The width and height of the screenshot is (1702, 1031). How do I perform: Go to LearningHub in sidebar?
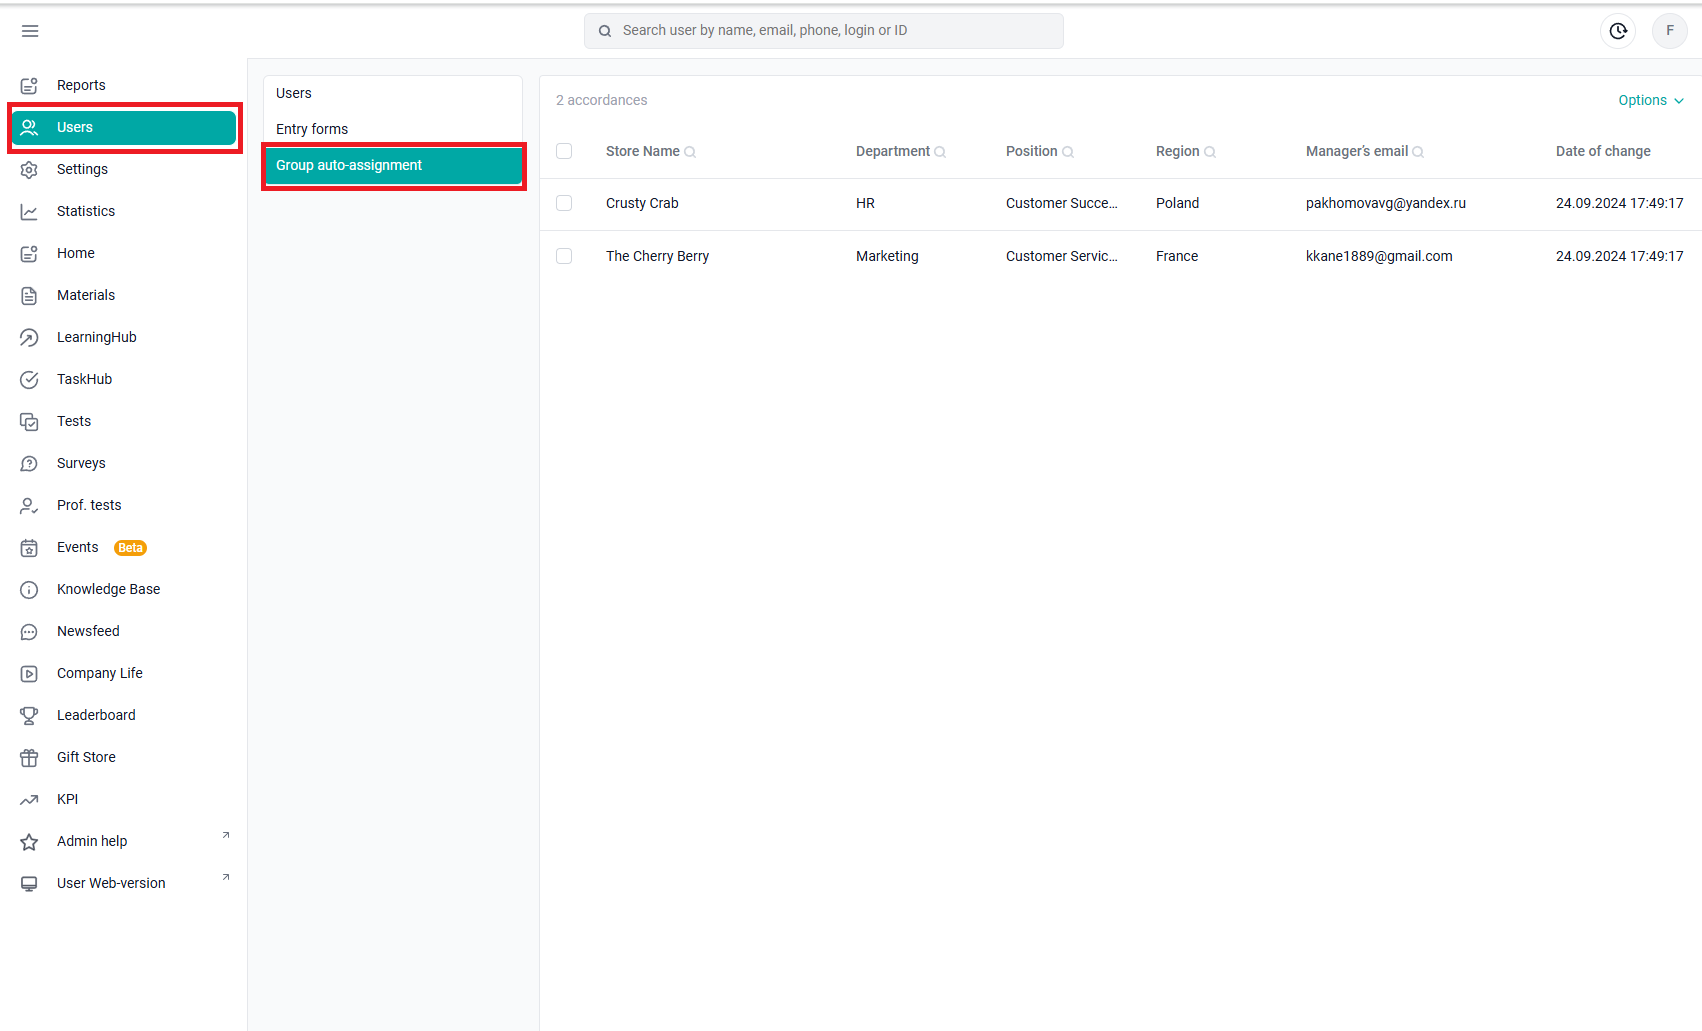[x=124, y=337]
